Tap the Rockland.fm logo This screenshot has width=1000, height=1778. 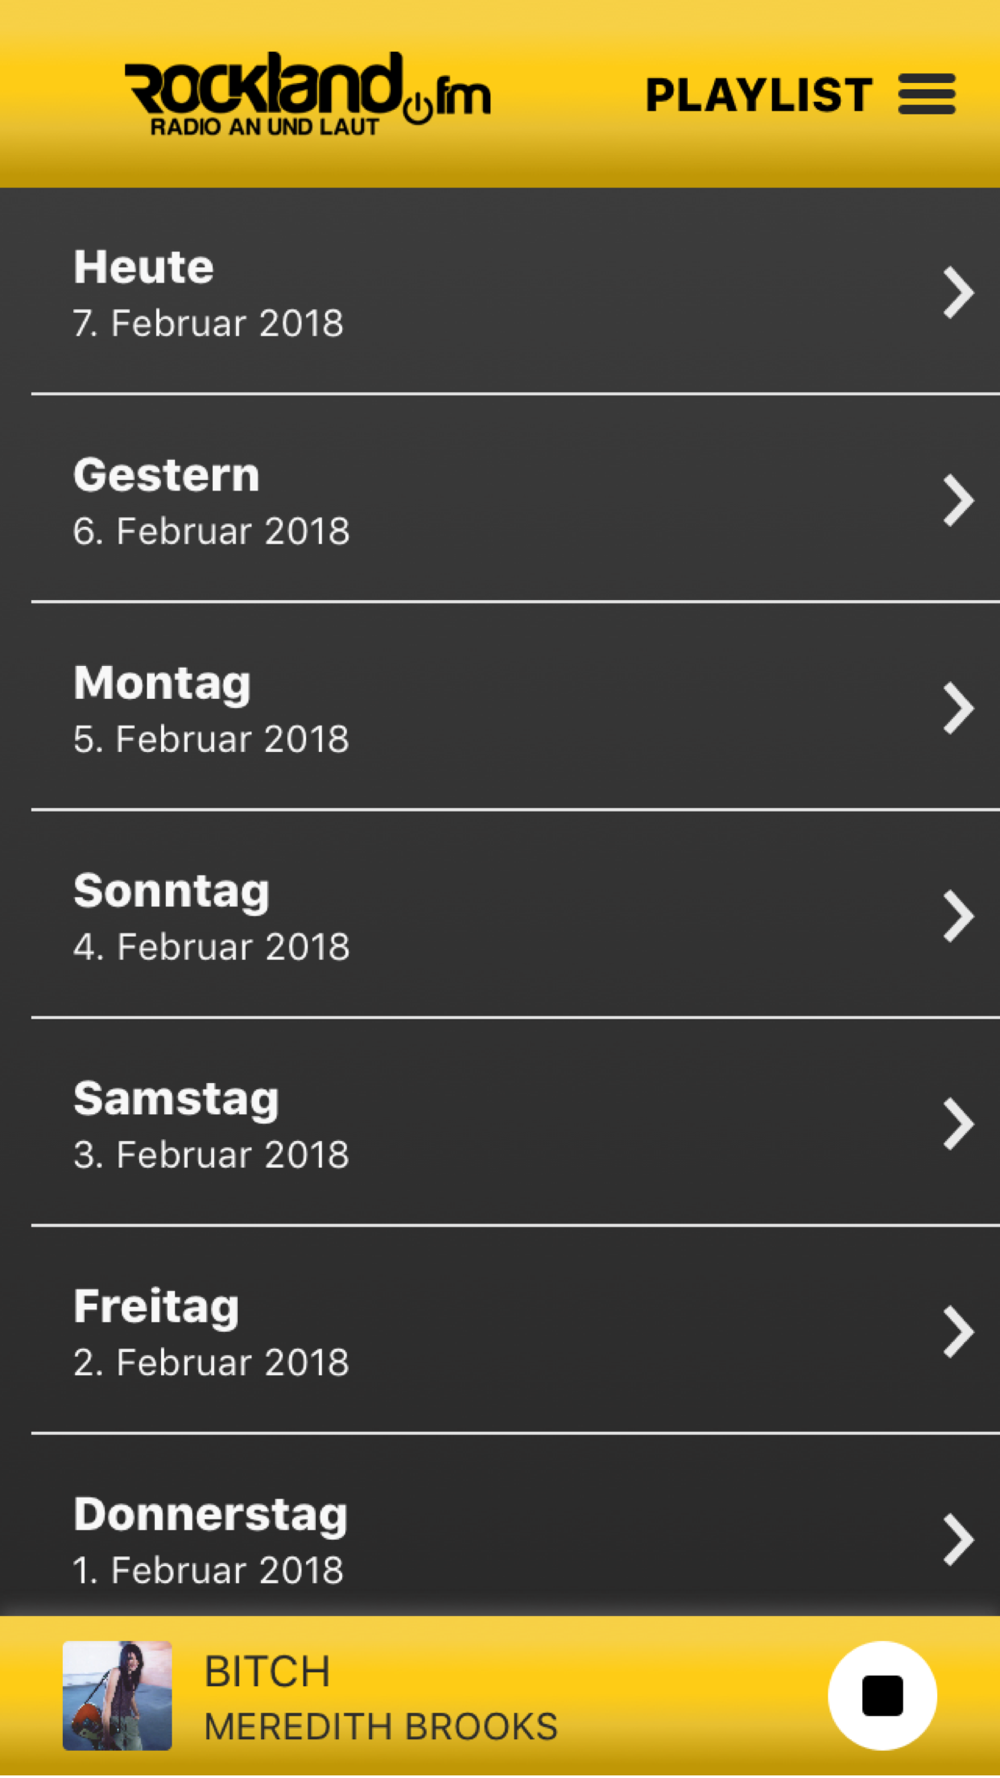click(308, 94)
